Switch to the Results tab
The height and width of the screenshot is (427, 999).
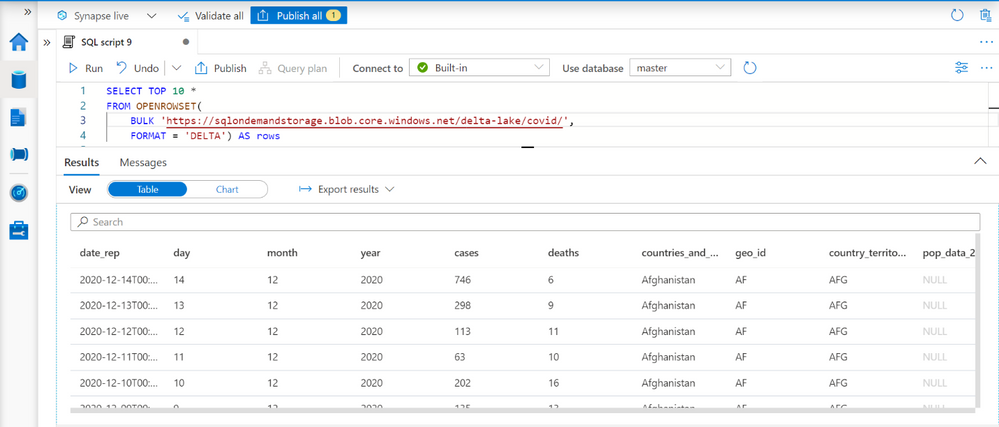[82, 163]
